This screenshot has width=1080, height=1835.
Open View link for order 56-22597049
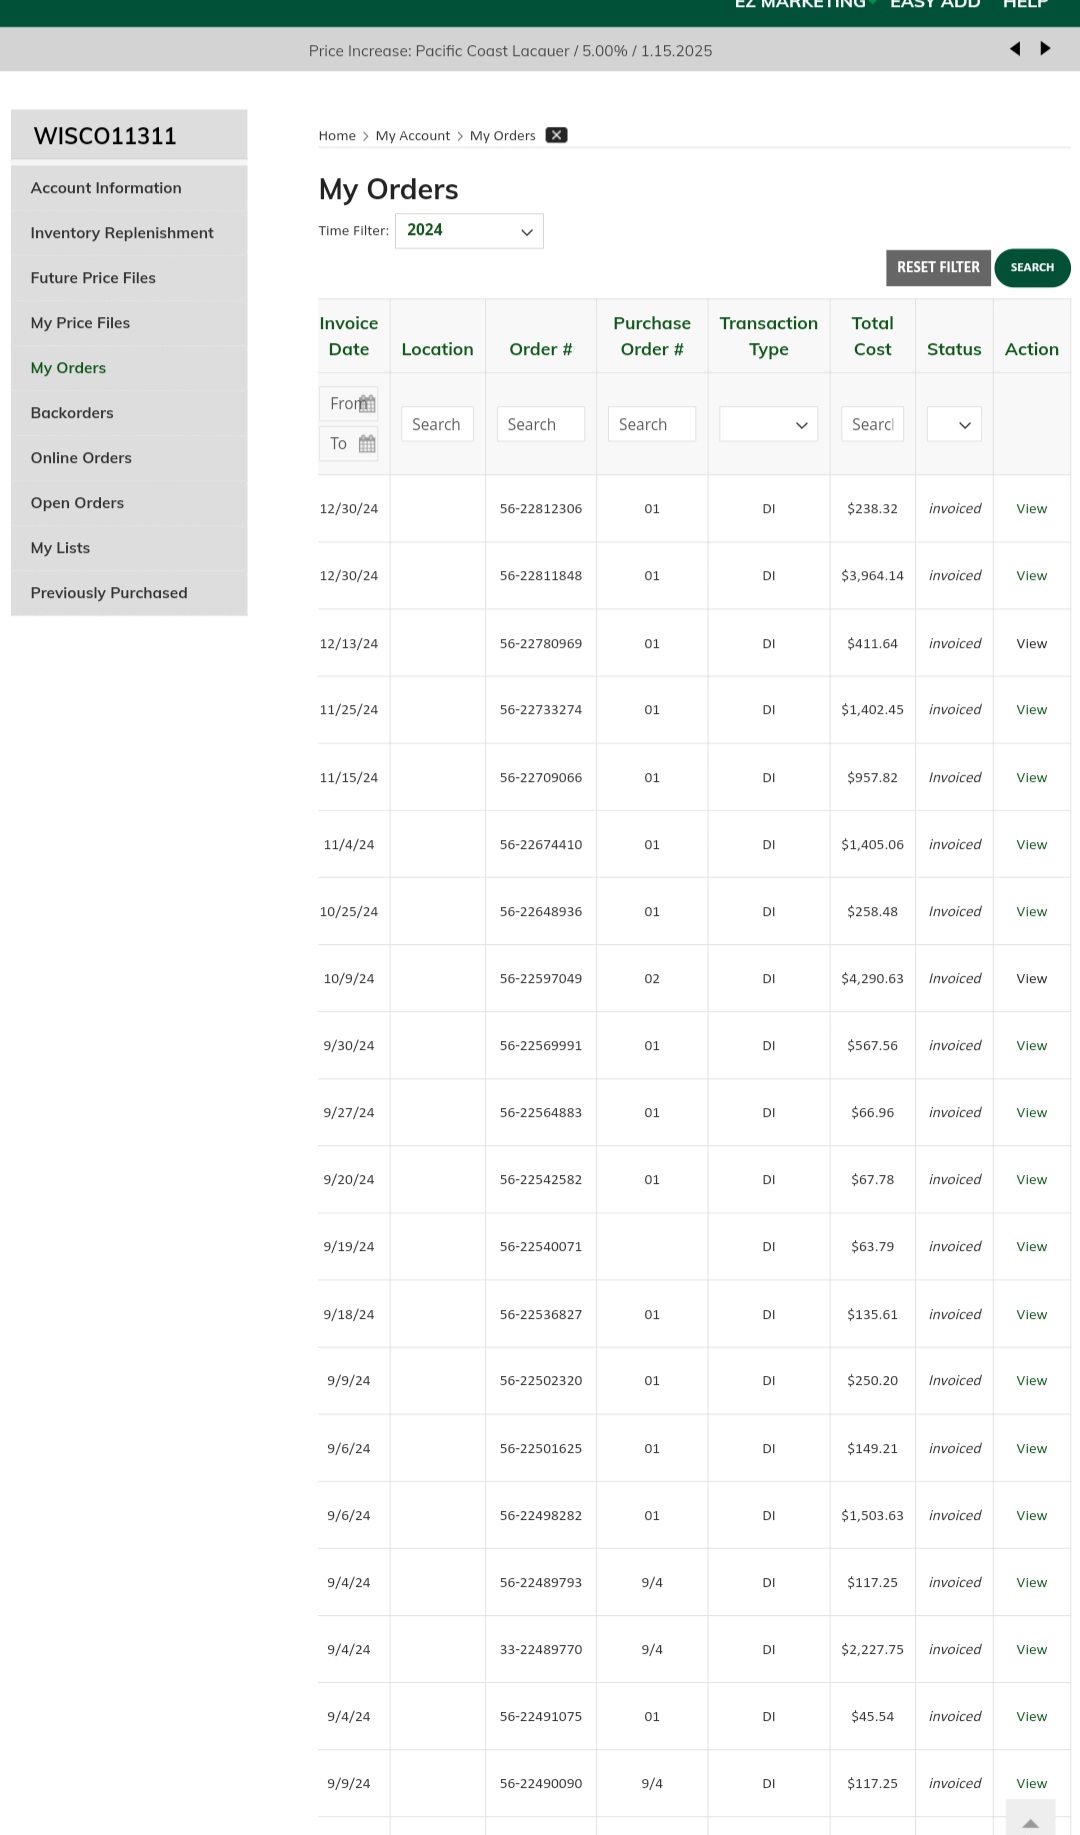point(1031,979)
